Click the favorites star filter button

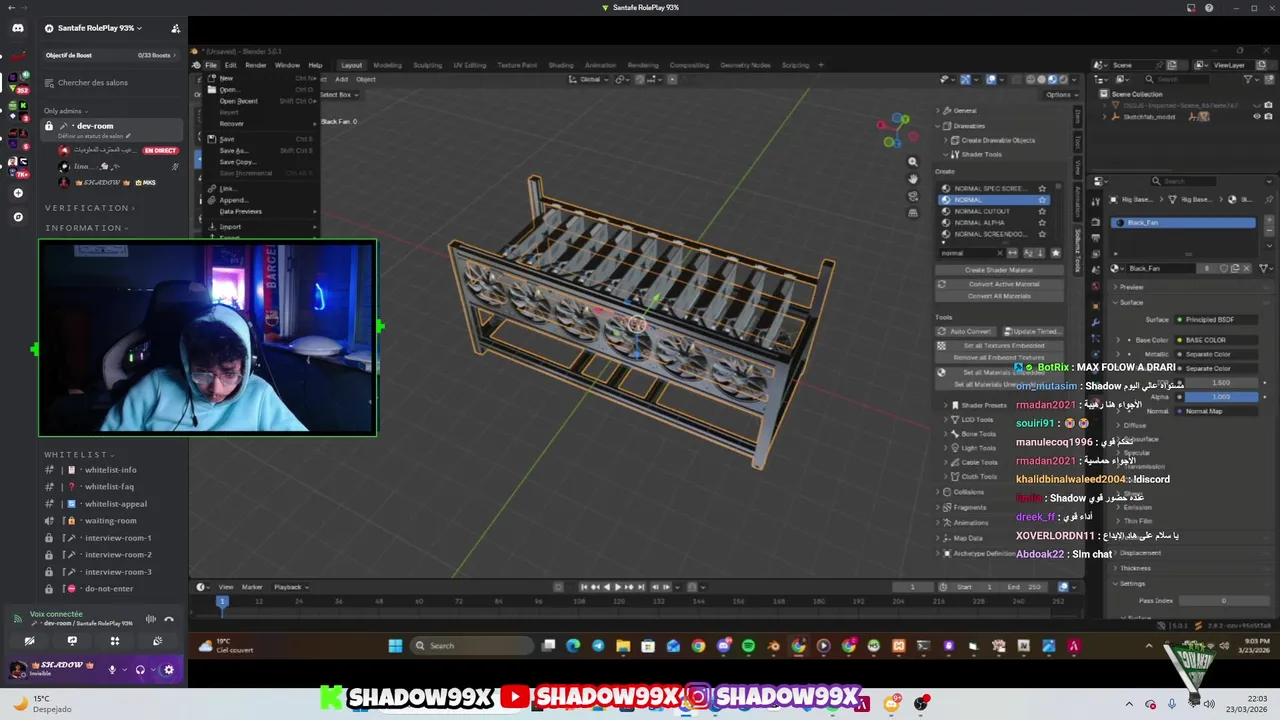tap(1055, 253)
